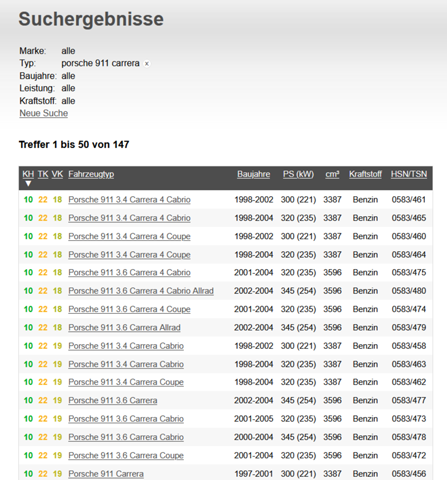Screen dimensions: 447x480
Task: Sort table by VK column
Action: (57, 174)
